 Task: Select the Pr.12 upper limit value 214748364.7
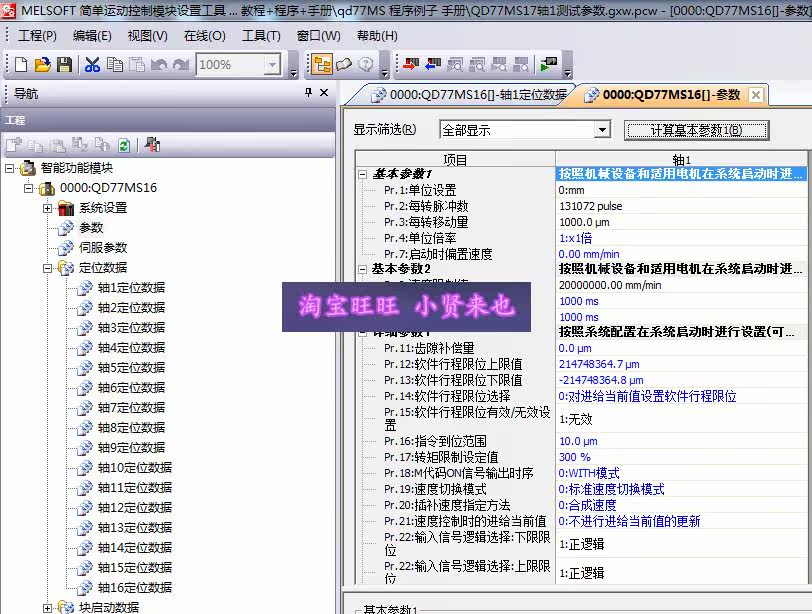coord(681,364)
